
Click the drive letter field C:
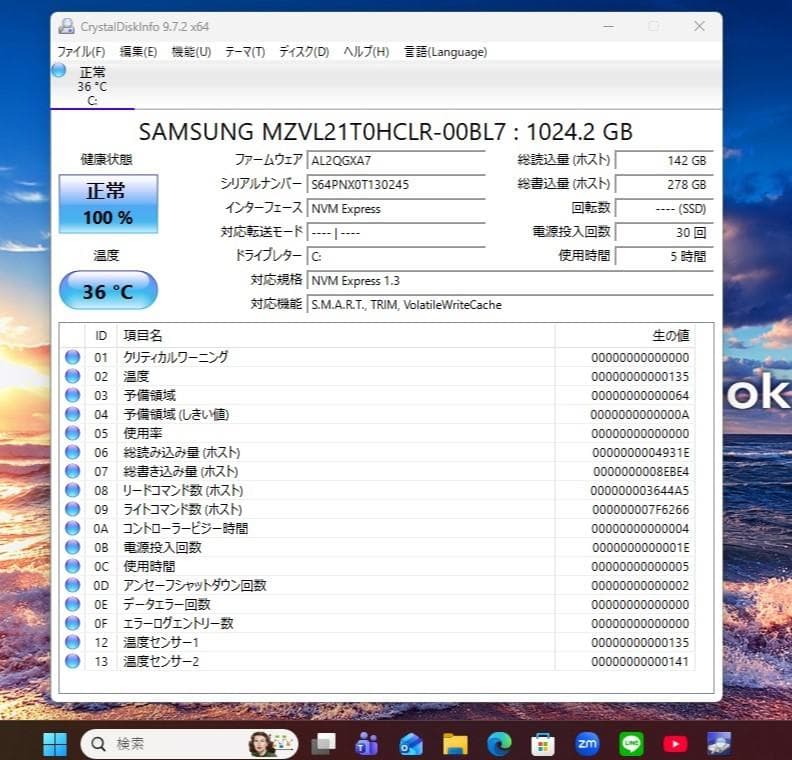[x=396, y=257]
